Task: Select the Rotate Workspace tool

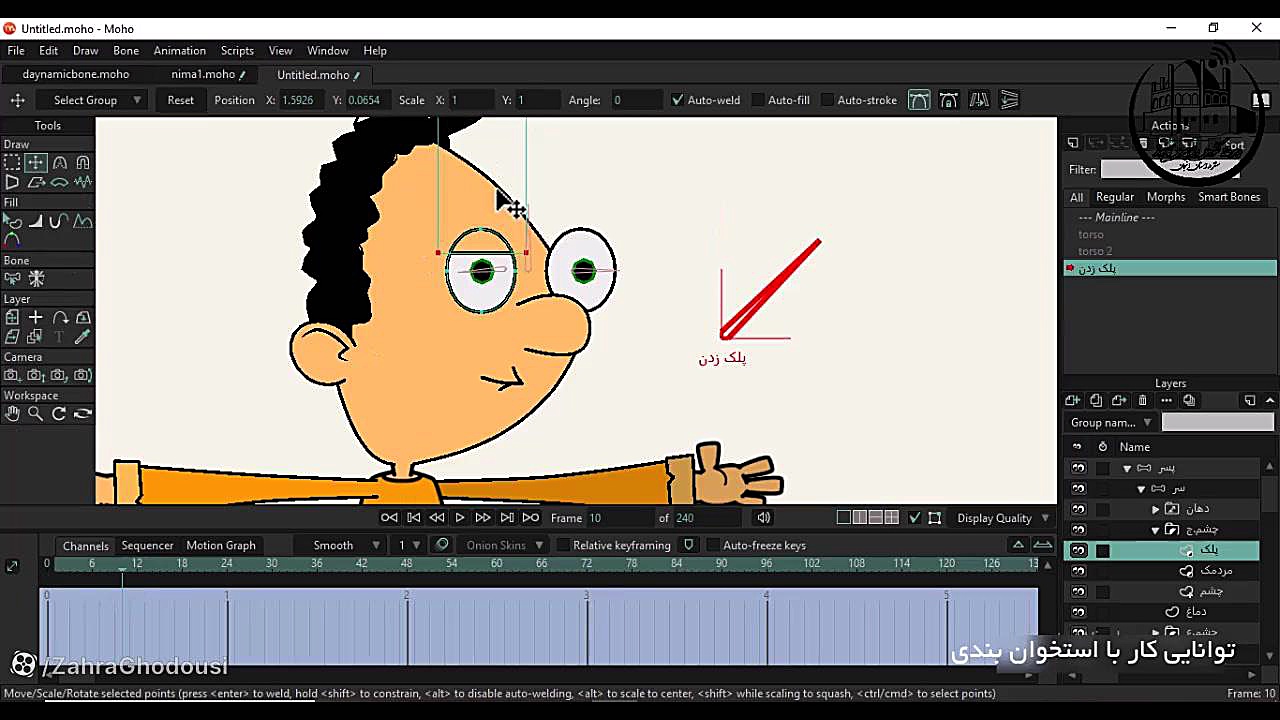Action: [x=59, y=414]
